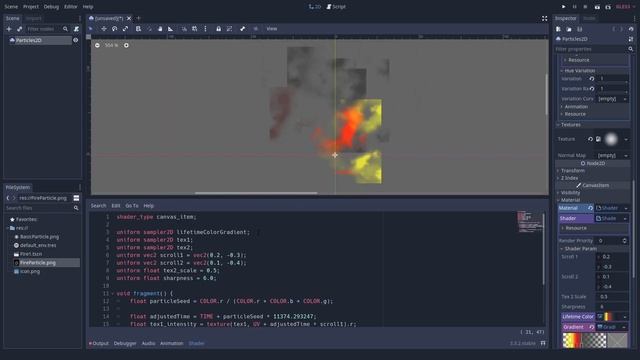The width and height of the screenshot is (640, 360).
Task: Select the Pan Mode hand tool
Action: (x=160, y=29)
